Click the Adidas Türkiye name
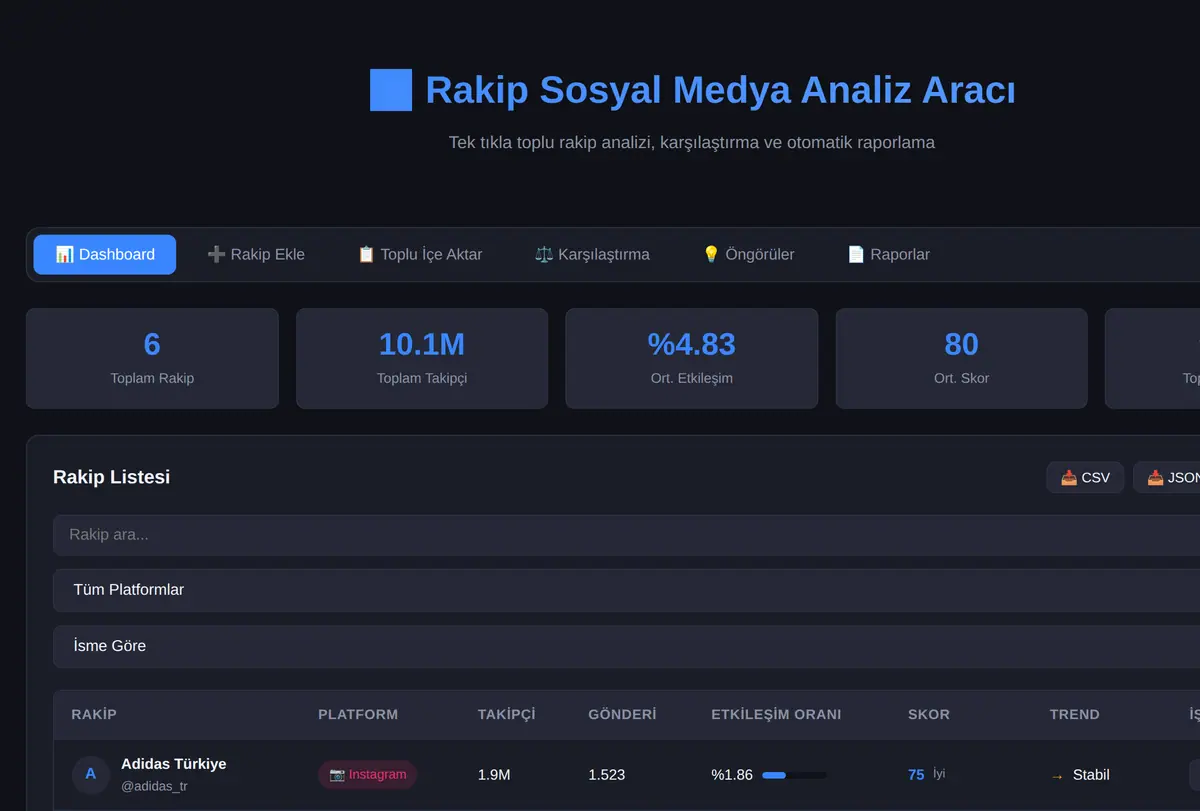The width and height of the screenshot is (1200, 811). 174,763
